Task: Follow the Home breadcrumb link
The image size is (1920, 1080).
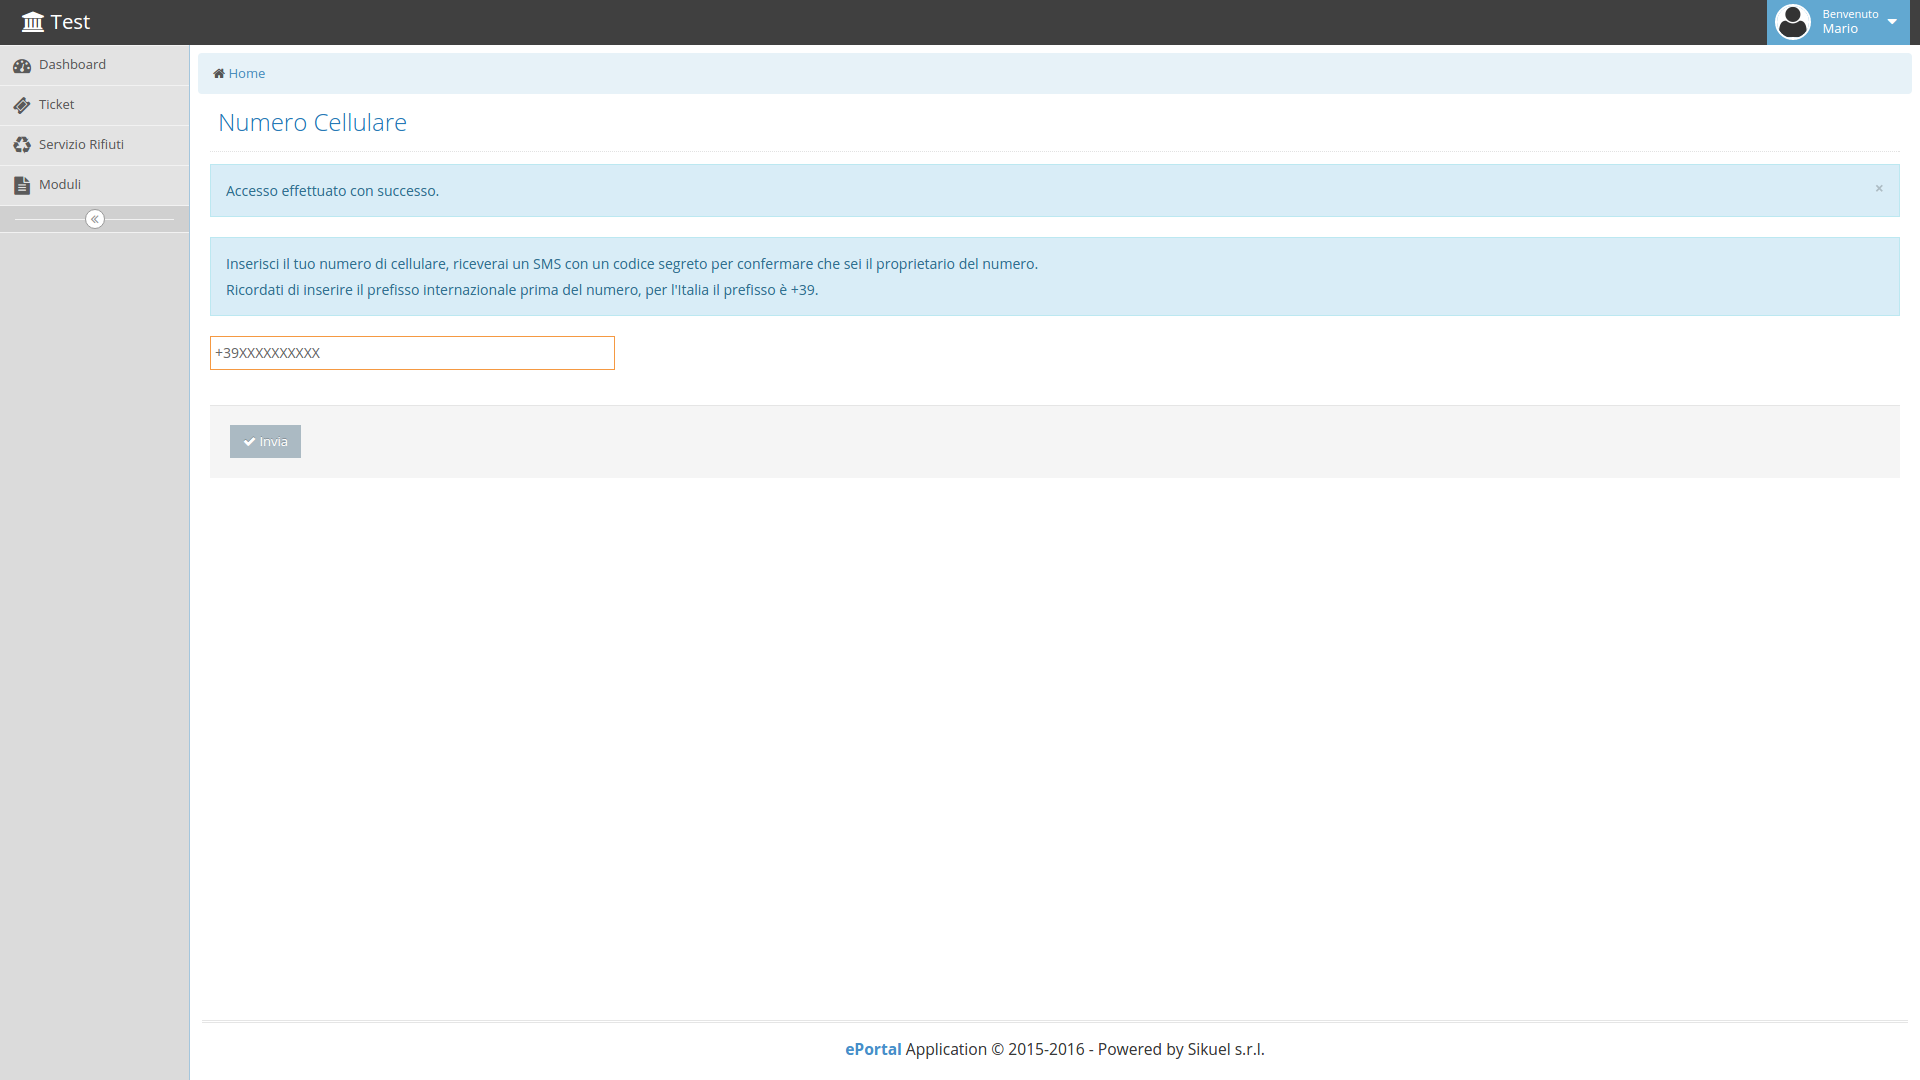Action: pyautogui.click(x=247, y=74)
